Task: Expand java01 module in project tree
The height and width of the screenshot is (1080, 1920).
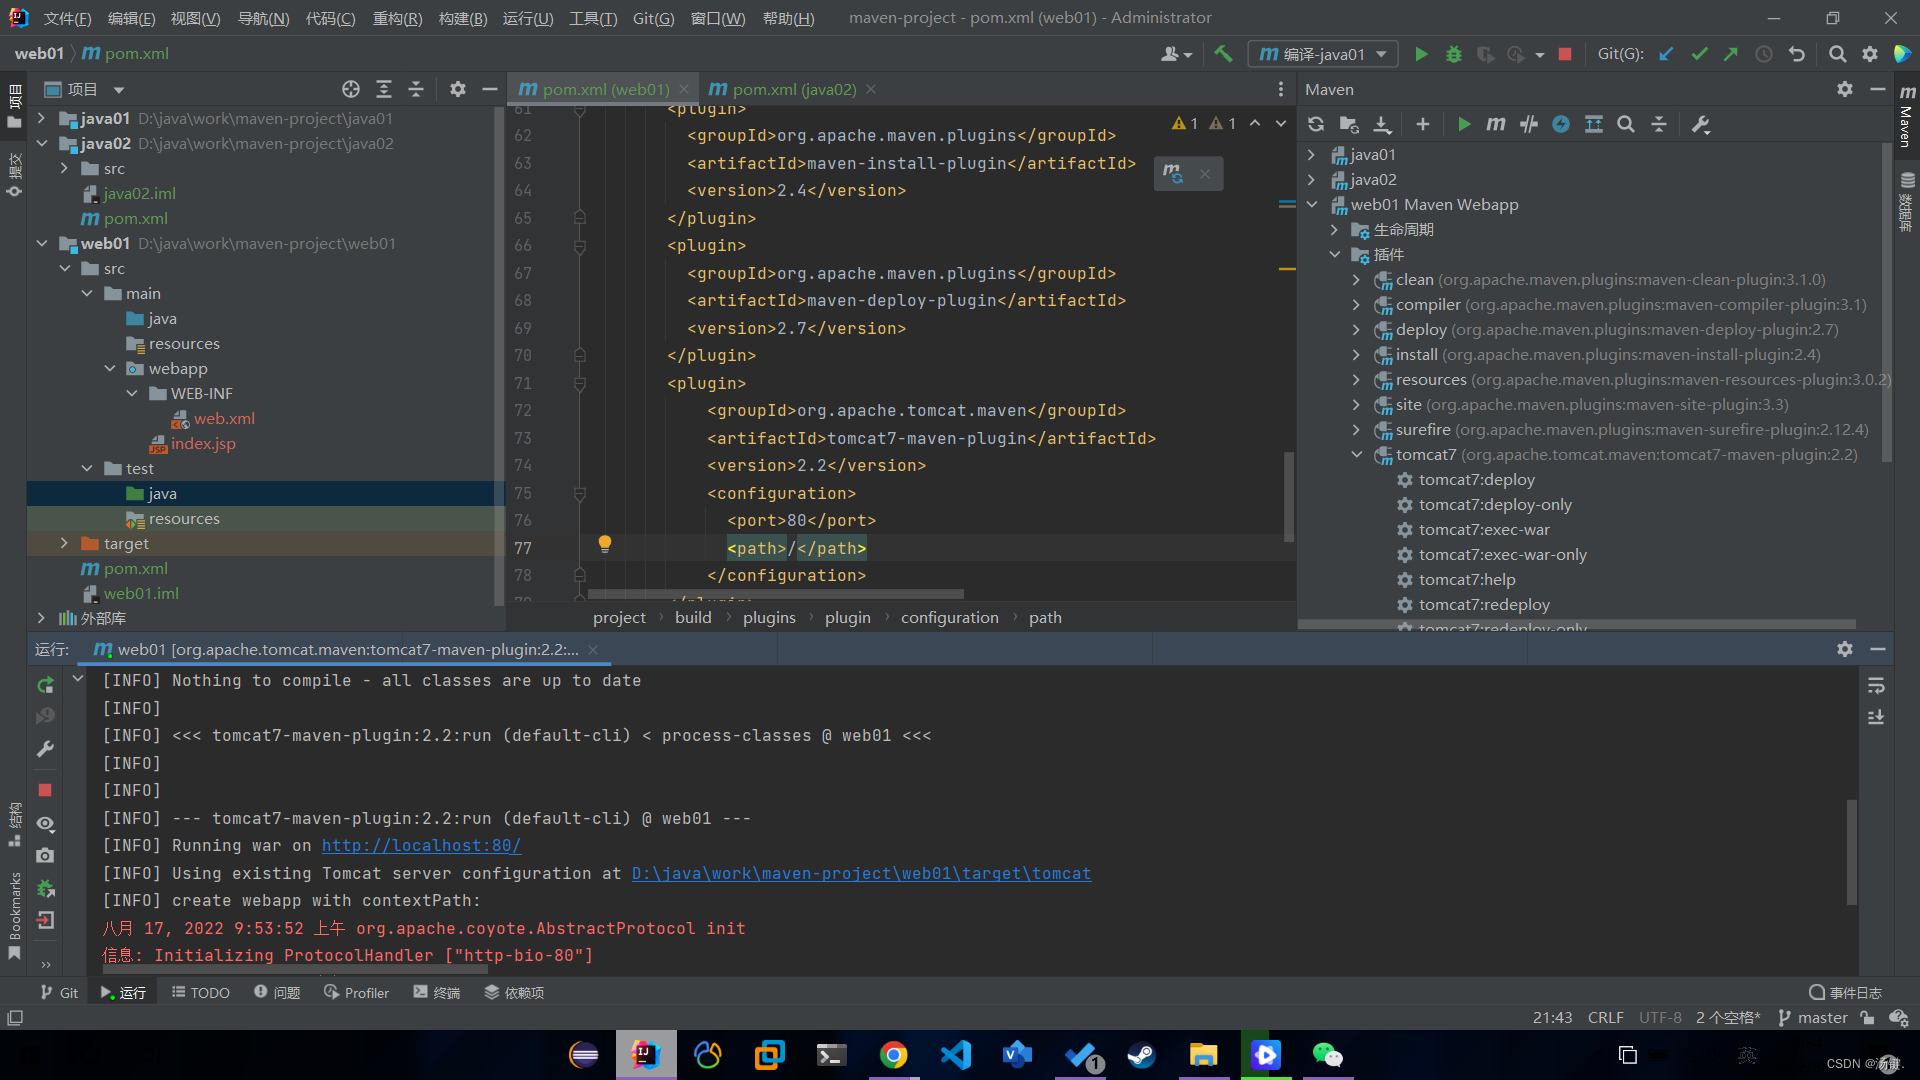Action: 41,119
